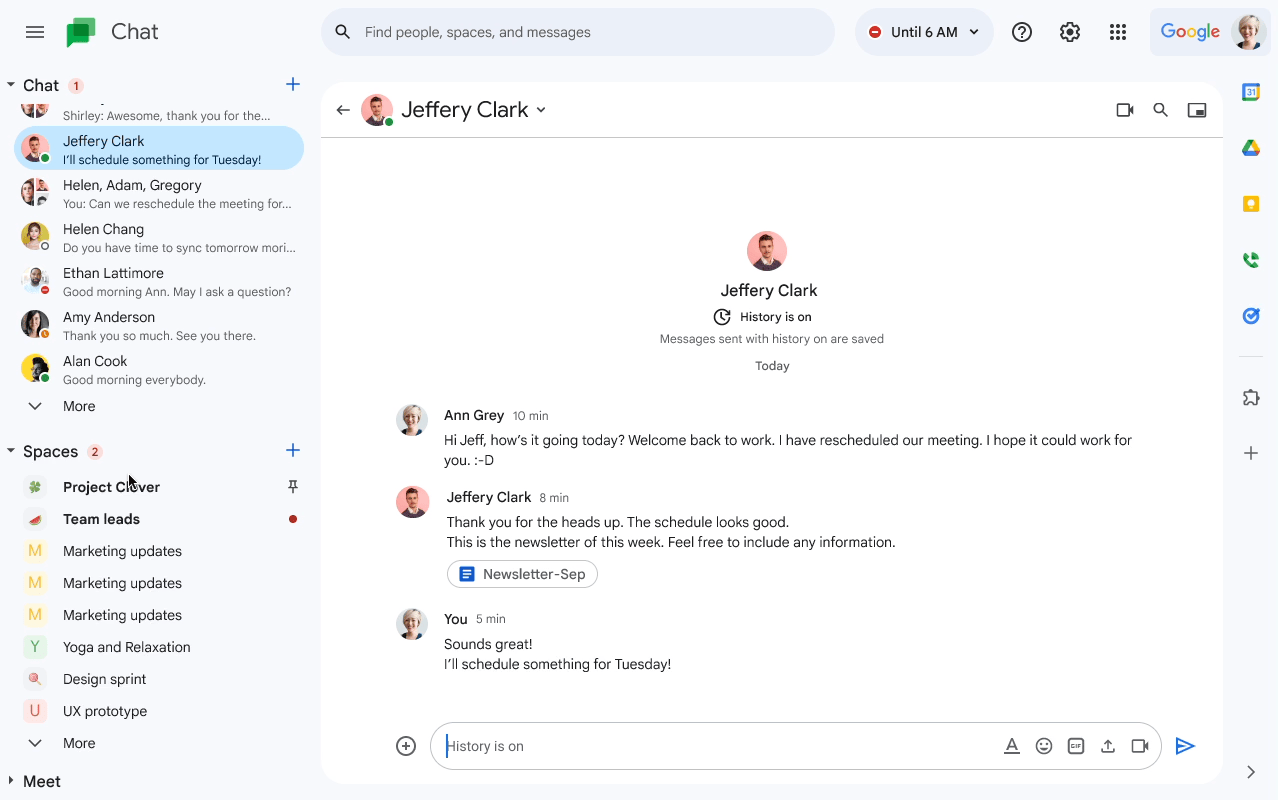Image resolution: width=1278 pixels, height=800 pixels.
Task: Open Google Drive from the side panel
Action: coord(1250,147)
